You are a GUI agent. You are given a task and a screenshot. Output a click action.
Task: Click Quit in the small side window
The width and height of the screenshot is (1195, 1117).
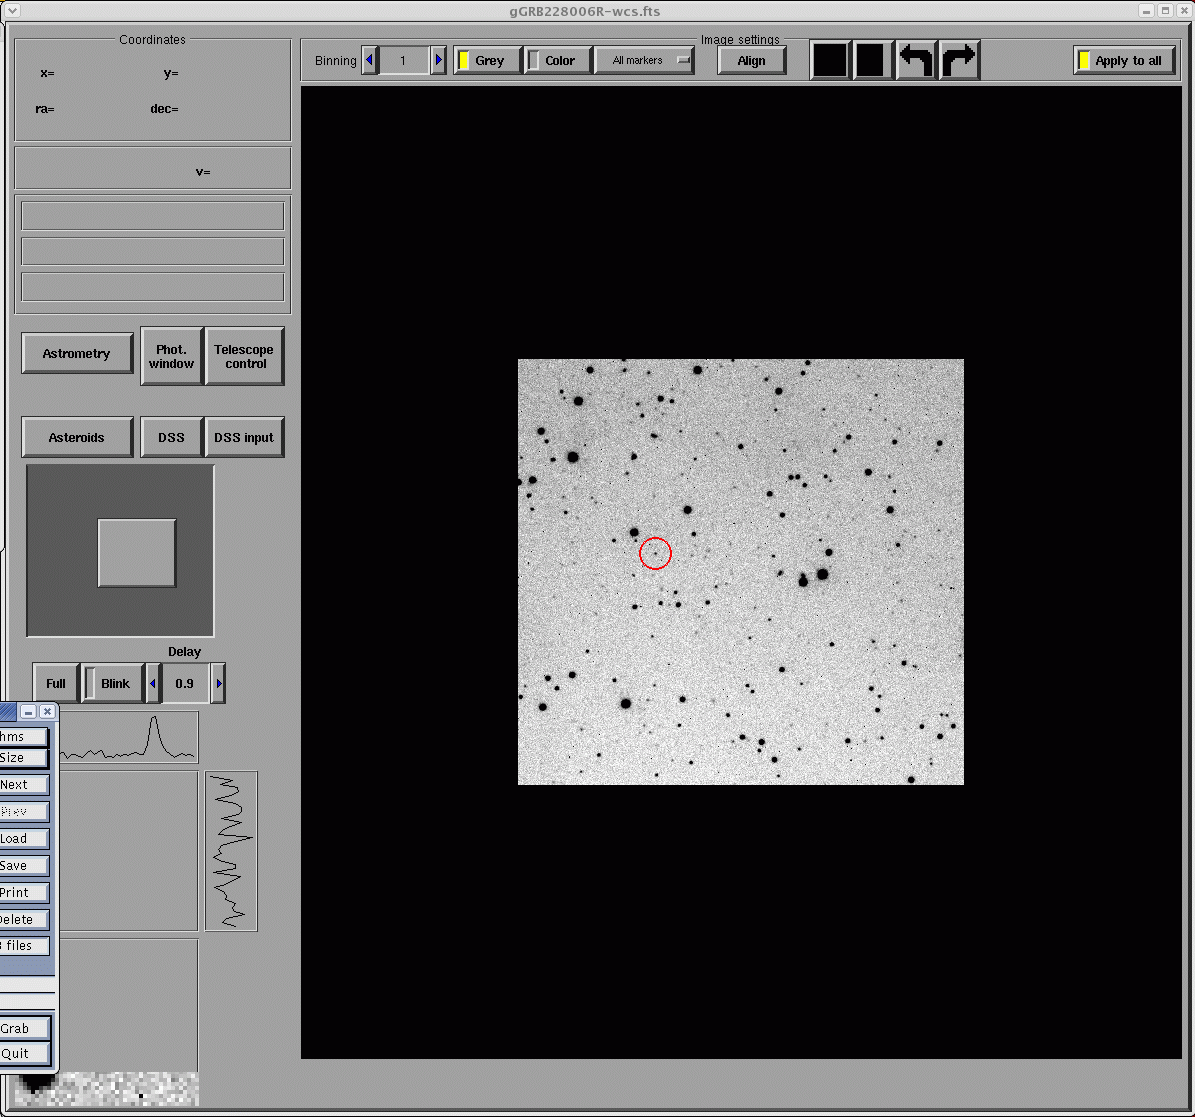tap(25, 1054)
